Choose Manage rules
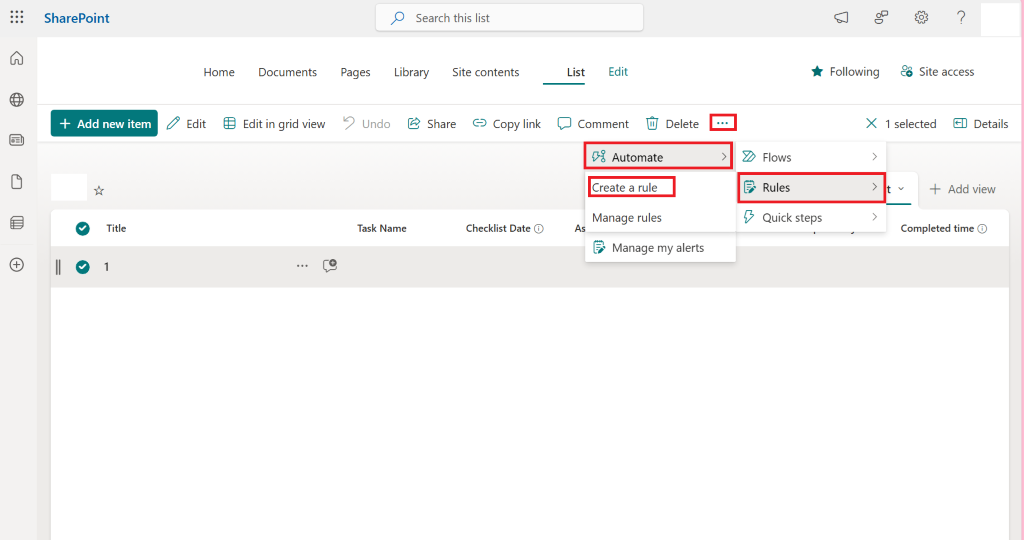 [627, 217]
